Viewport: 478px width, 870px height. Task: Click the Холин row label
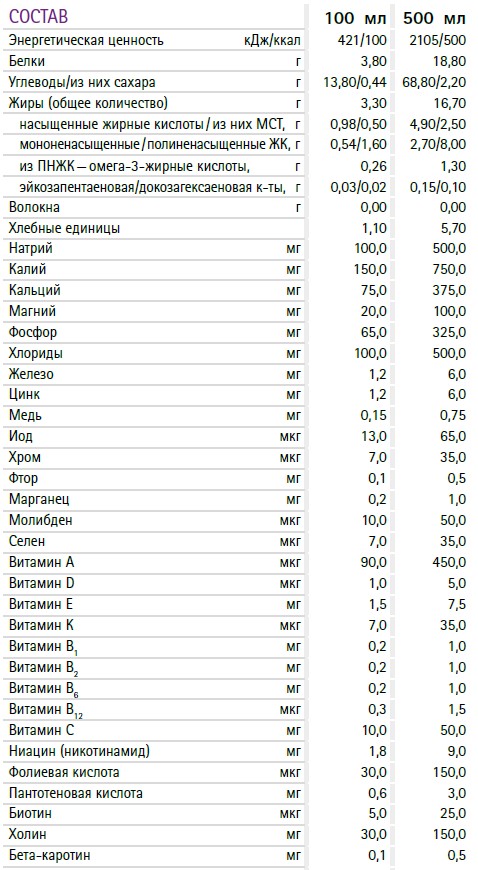[28, 834]
